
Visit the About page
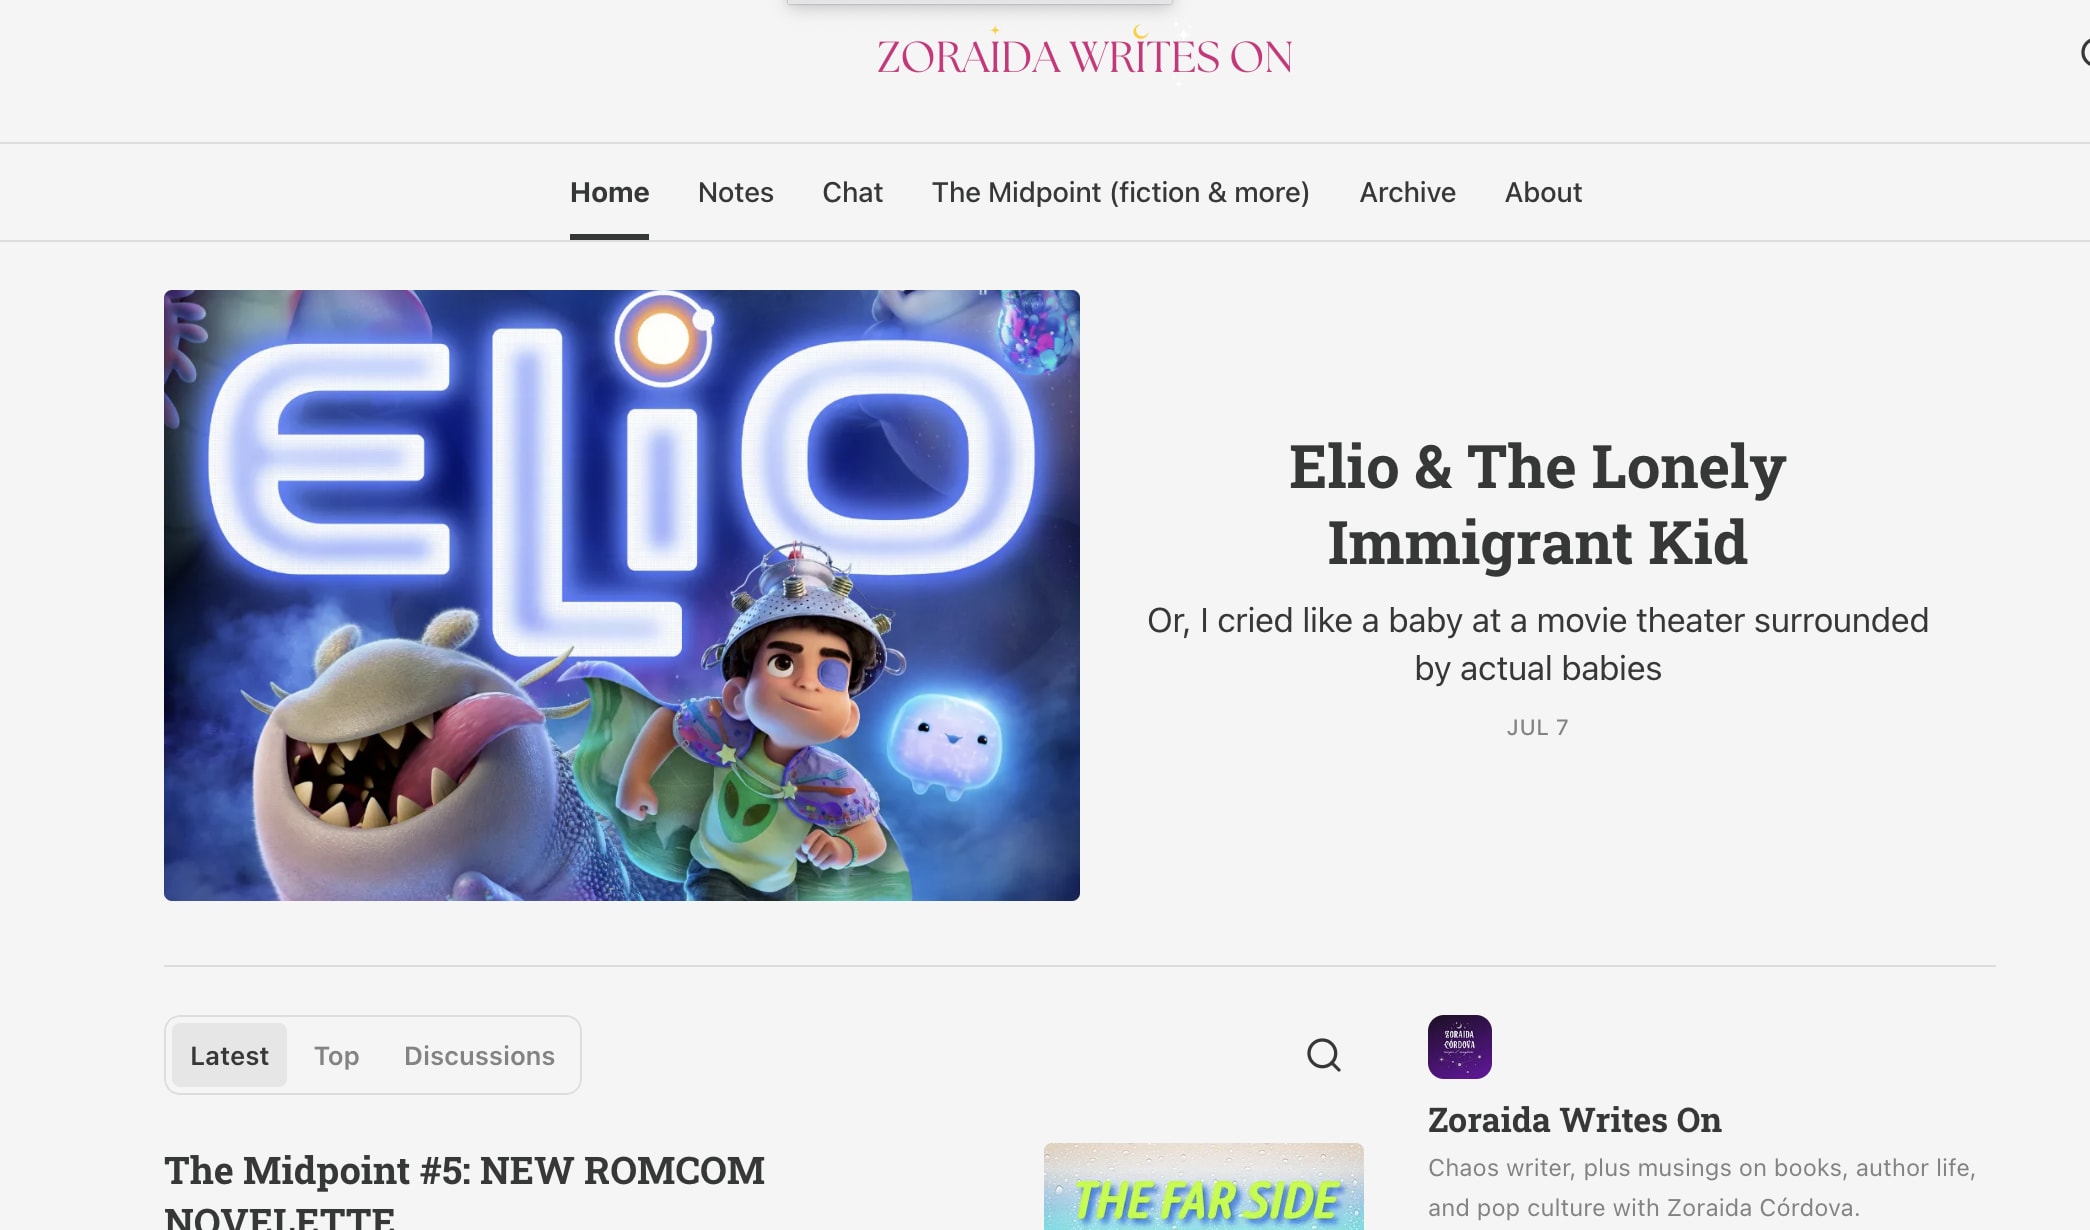(x=1543, y=192)
